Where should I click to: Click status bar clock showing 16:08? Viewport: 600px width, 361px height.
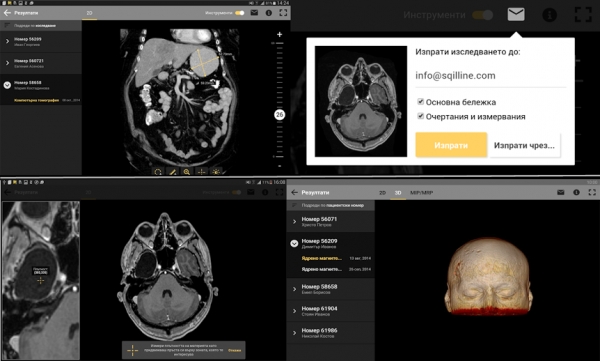click(x=279, y=182)
